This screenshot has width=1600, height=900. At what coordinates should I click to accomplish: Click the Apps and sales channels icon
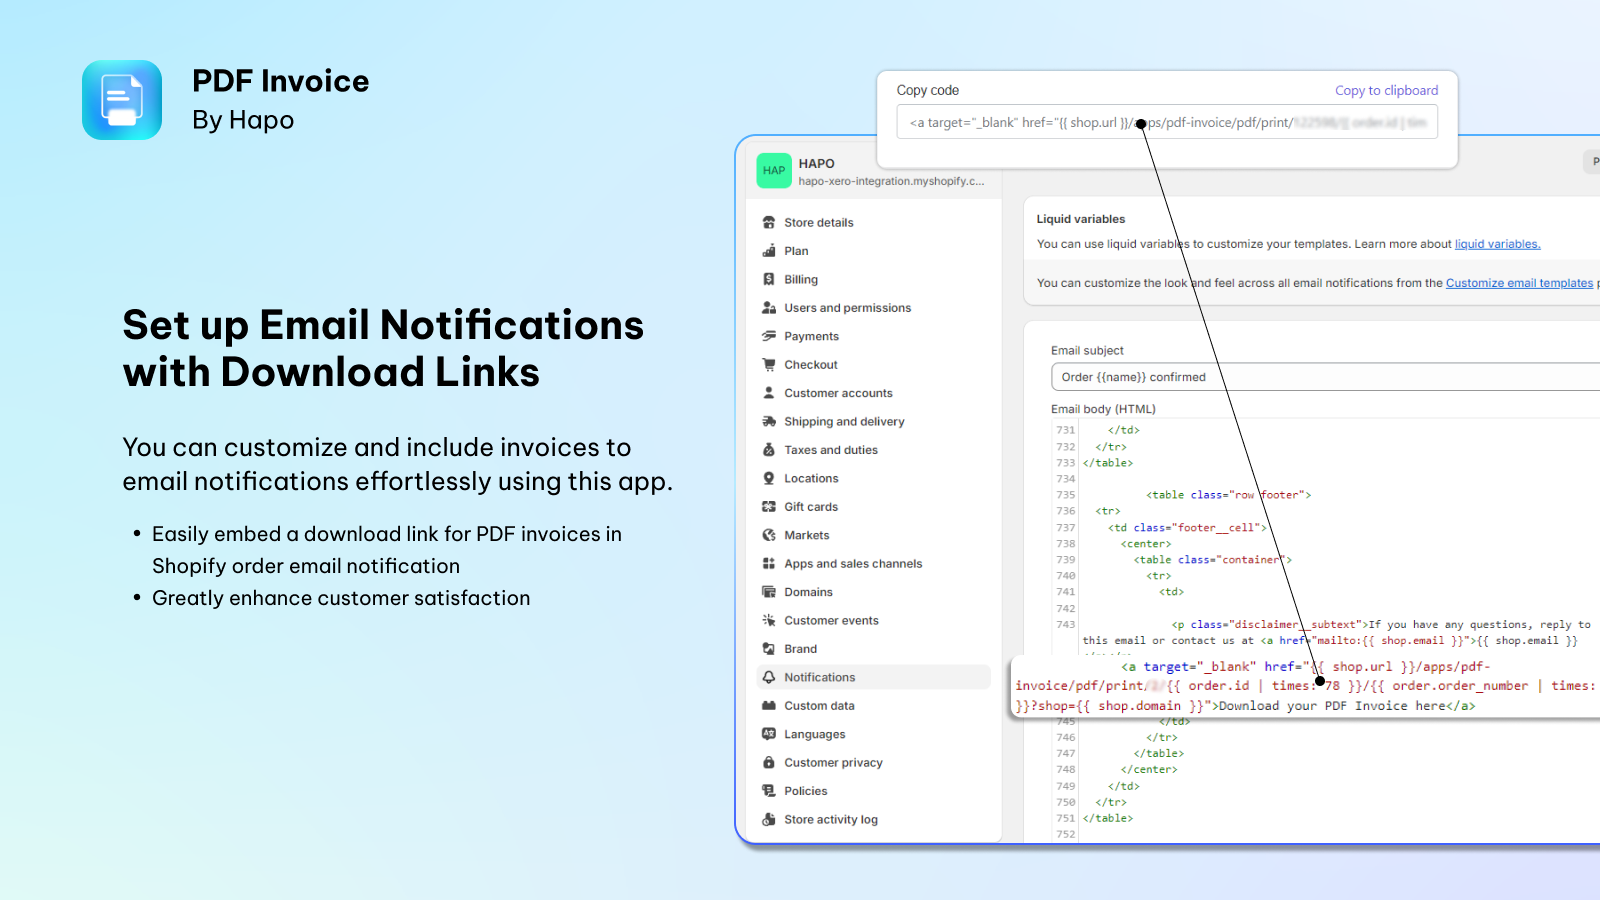click(769, 564)
